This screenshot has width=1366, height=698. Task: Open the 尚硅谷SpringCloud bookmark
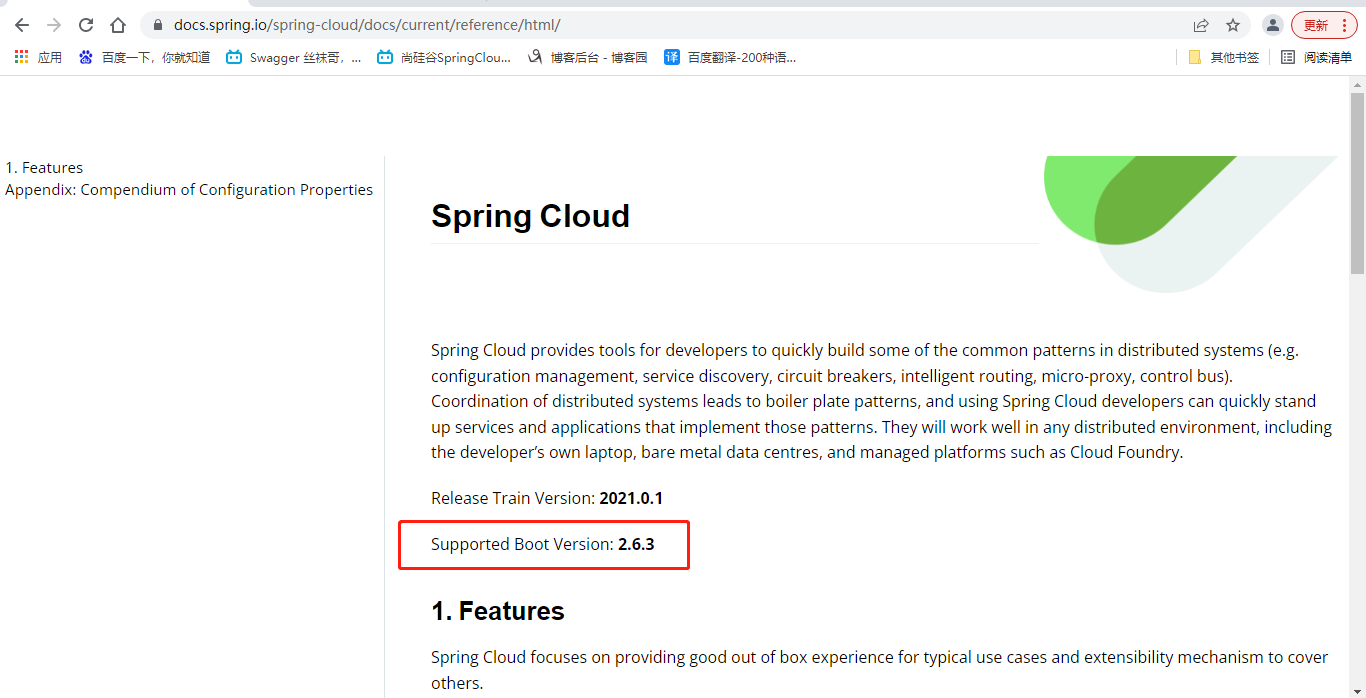444,58
